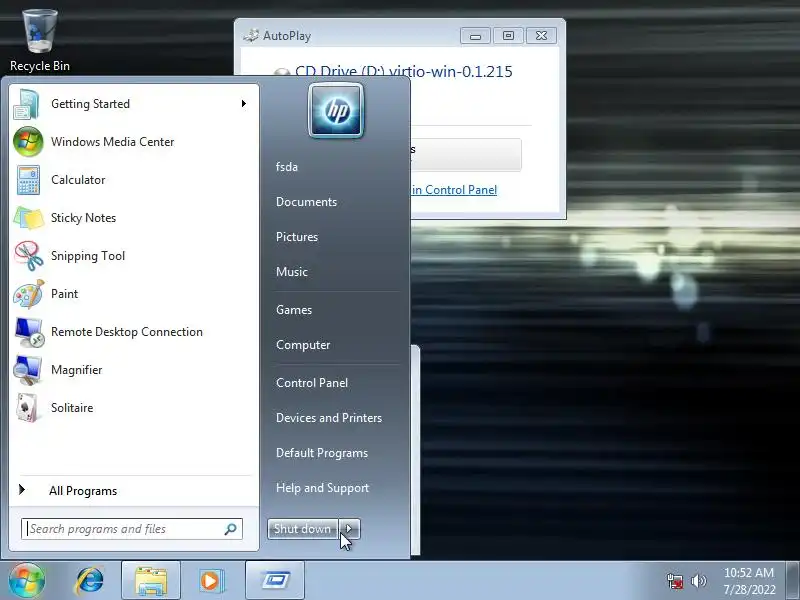Open Documents from Start menu
The height and width of the screenshot is (600, 800).
coord(307,202)
